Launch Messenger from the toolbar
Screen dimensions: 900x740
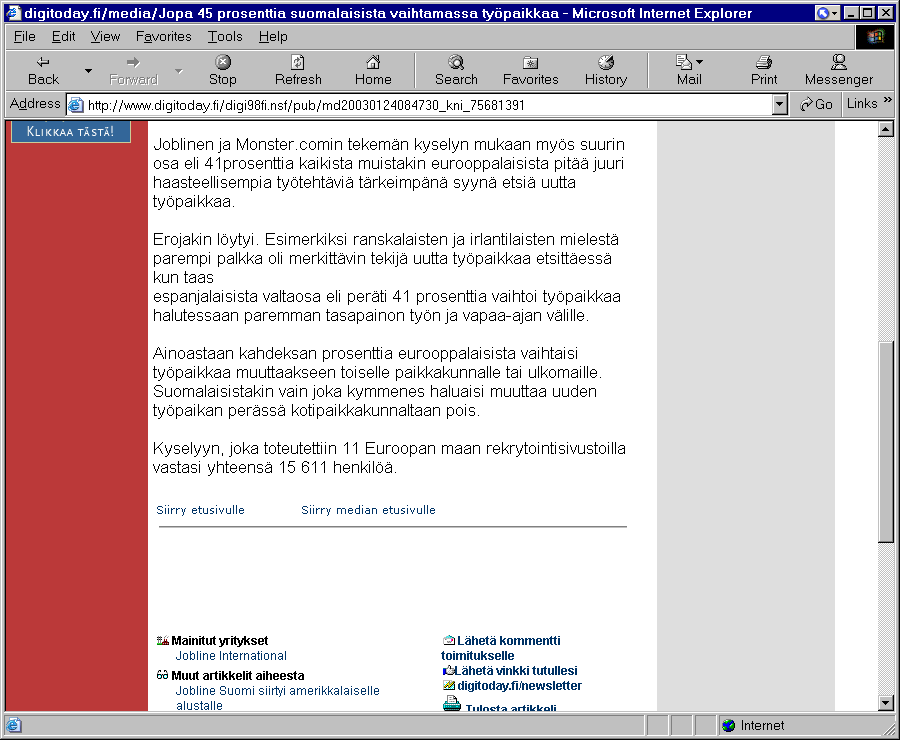click(x=839, y=71)
